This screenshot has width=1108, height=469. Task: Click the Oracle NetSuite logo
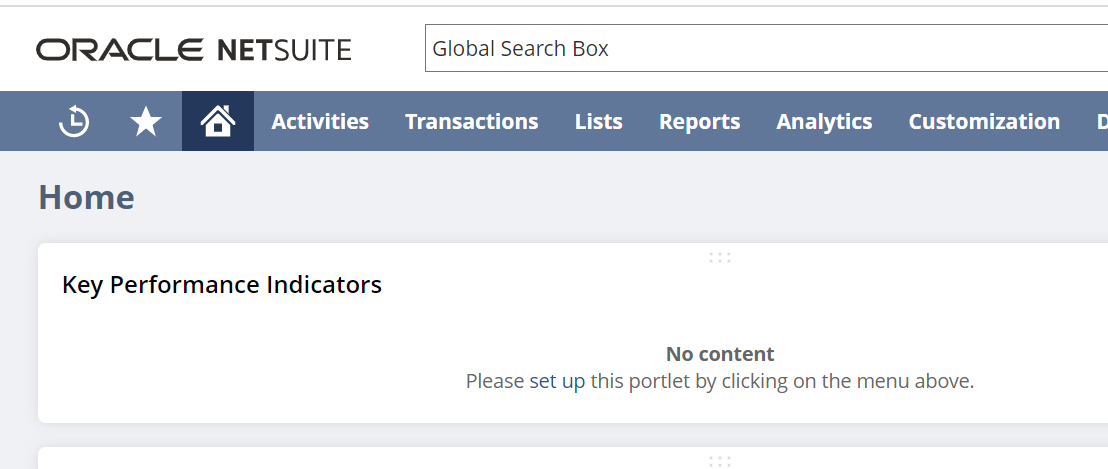click(194, 49)
